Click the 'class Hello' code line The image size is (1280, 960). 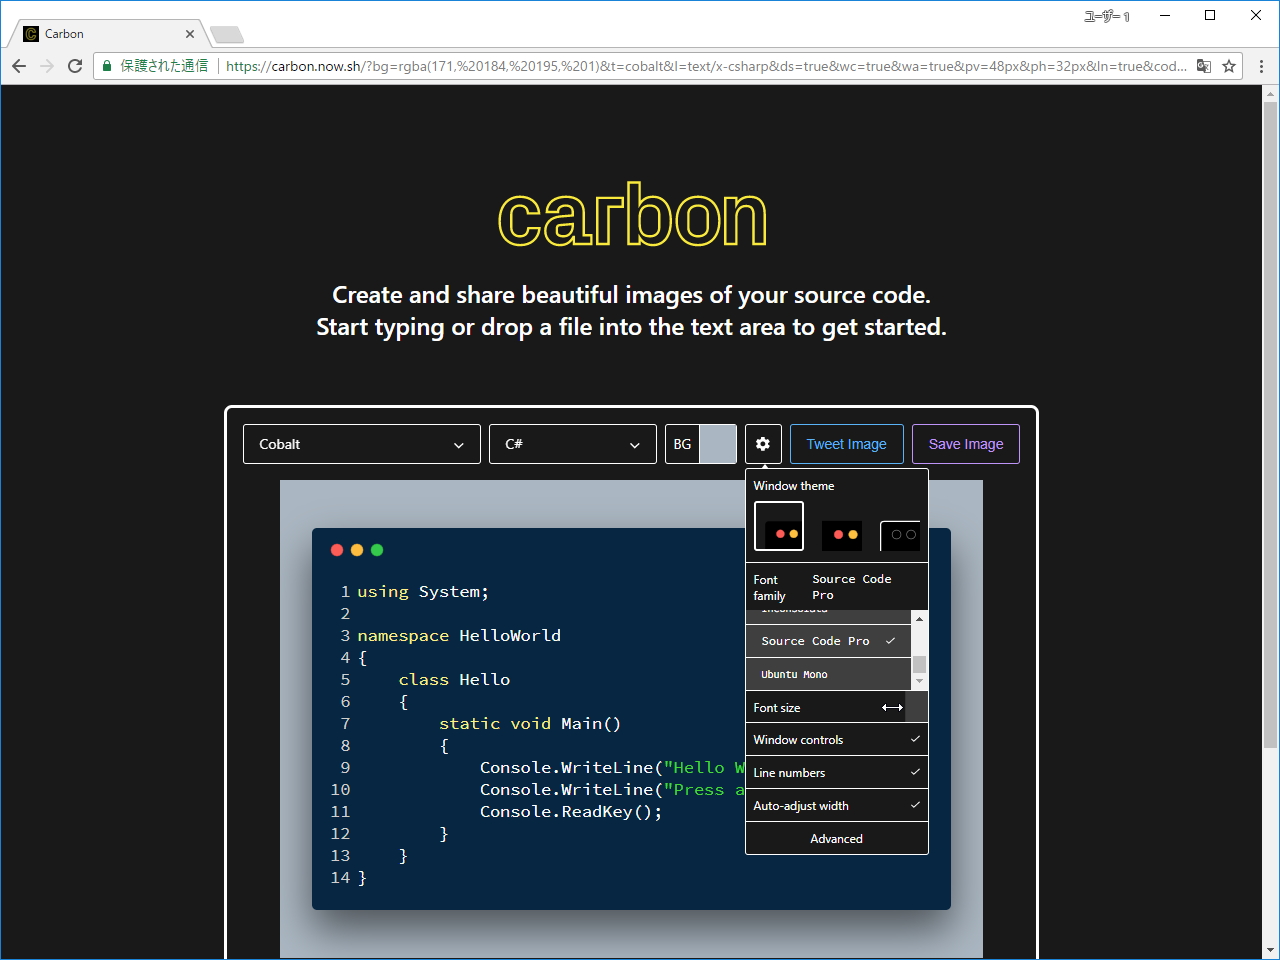click(454, 680)
